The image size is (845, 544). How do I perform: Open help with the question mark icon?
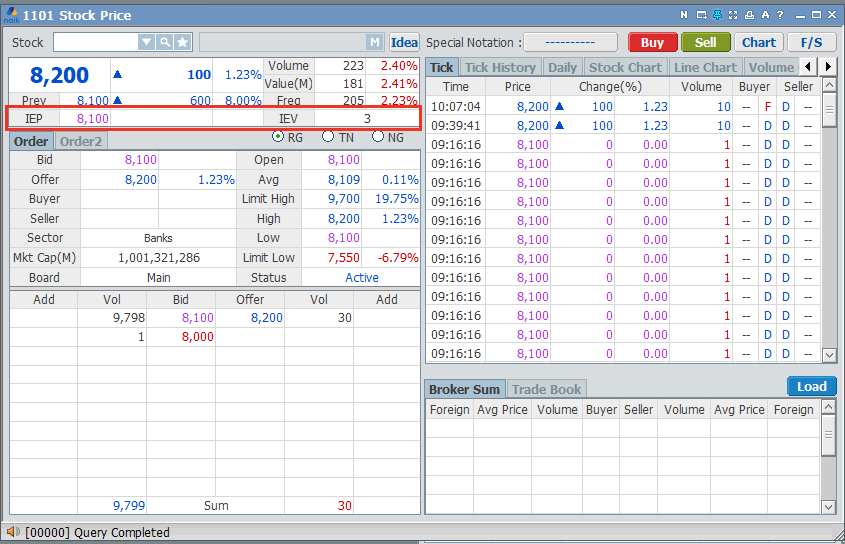pyautogui.click(x=781, y=15)
